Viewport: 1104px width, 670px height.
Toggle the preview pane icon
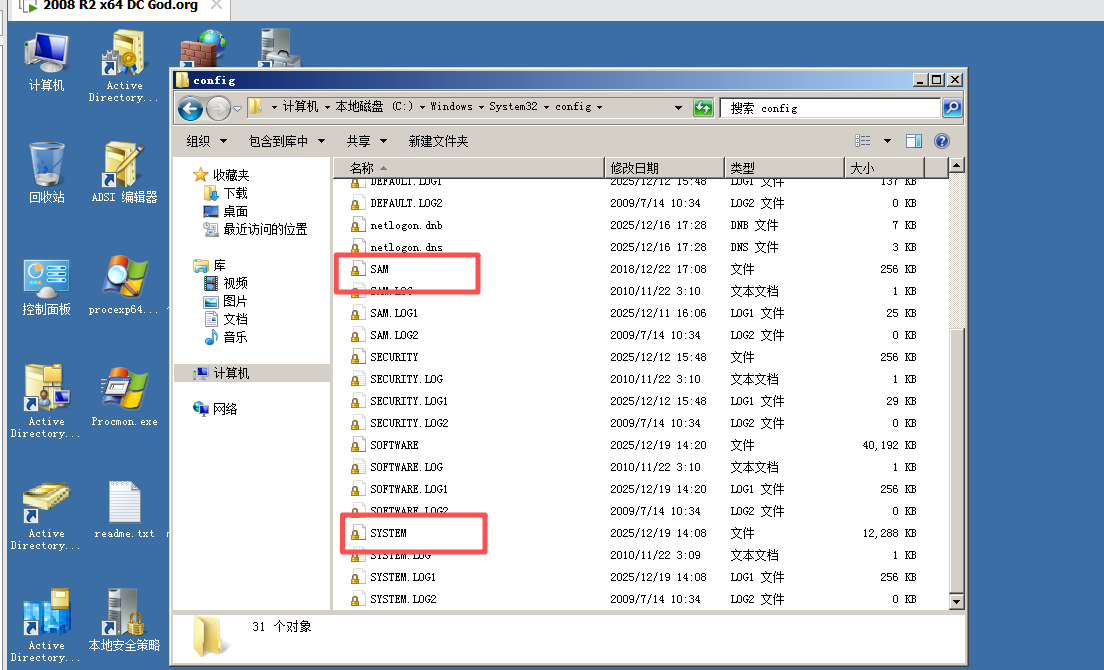click(x=914, y=141)
